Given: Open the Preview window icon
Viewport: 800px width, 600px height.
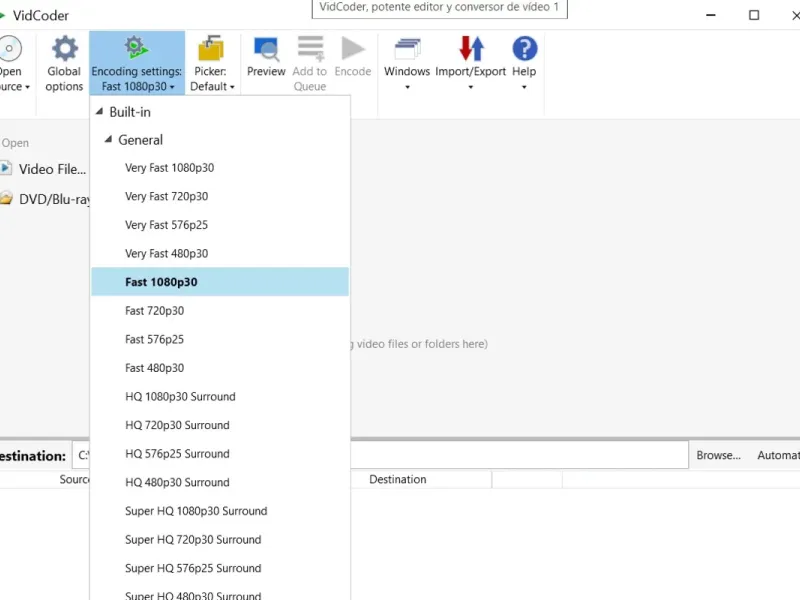Looking at the screenshot, I should (266, 48).
